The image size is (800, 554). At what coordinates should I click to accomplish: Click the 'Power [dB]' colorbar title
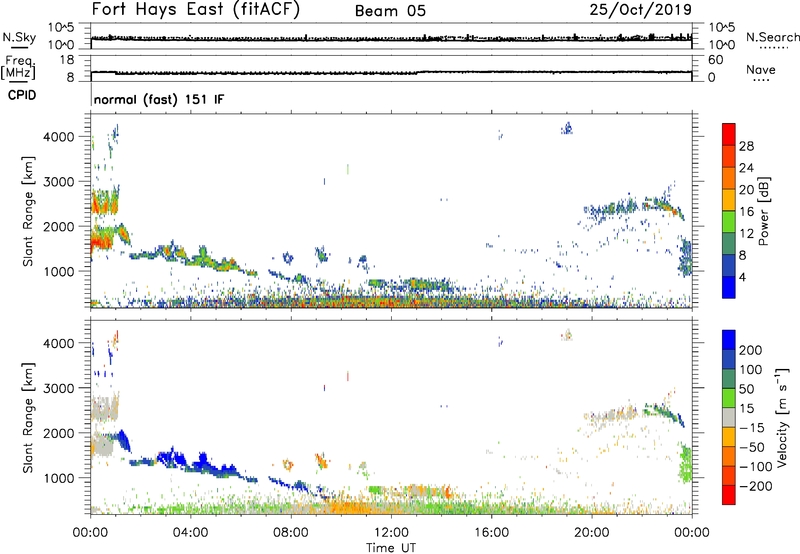(764, 211)
